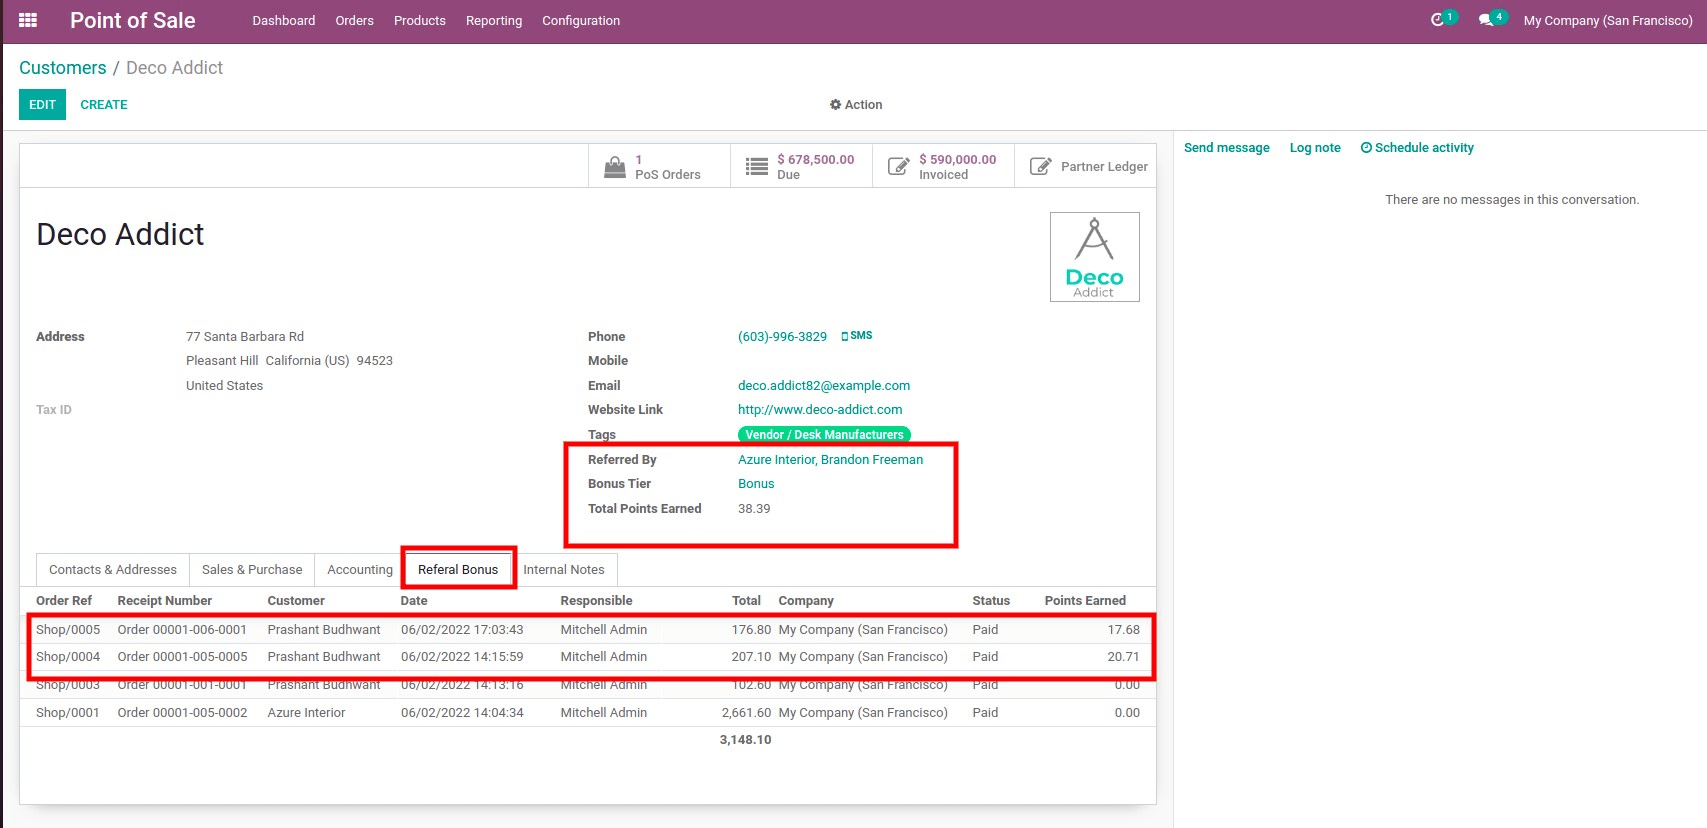Click the CREATE button
Screen dimensions: 1707x828
click(x=104, y=105)
